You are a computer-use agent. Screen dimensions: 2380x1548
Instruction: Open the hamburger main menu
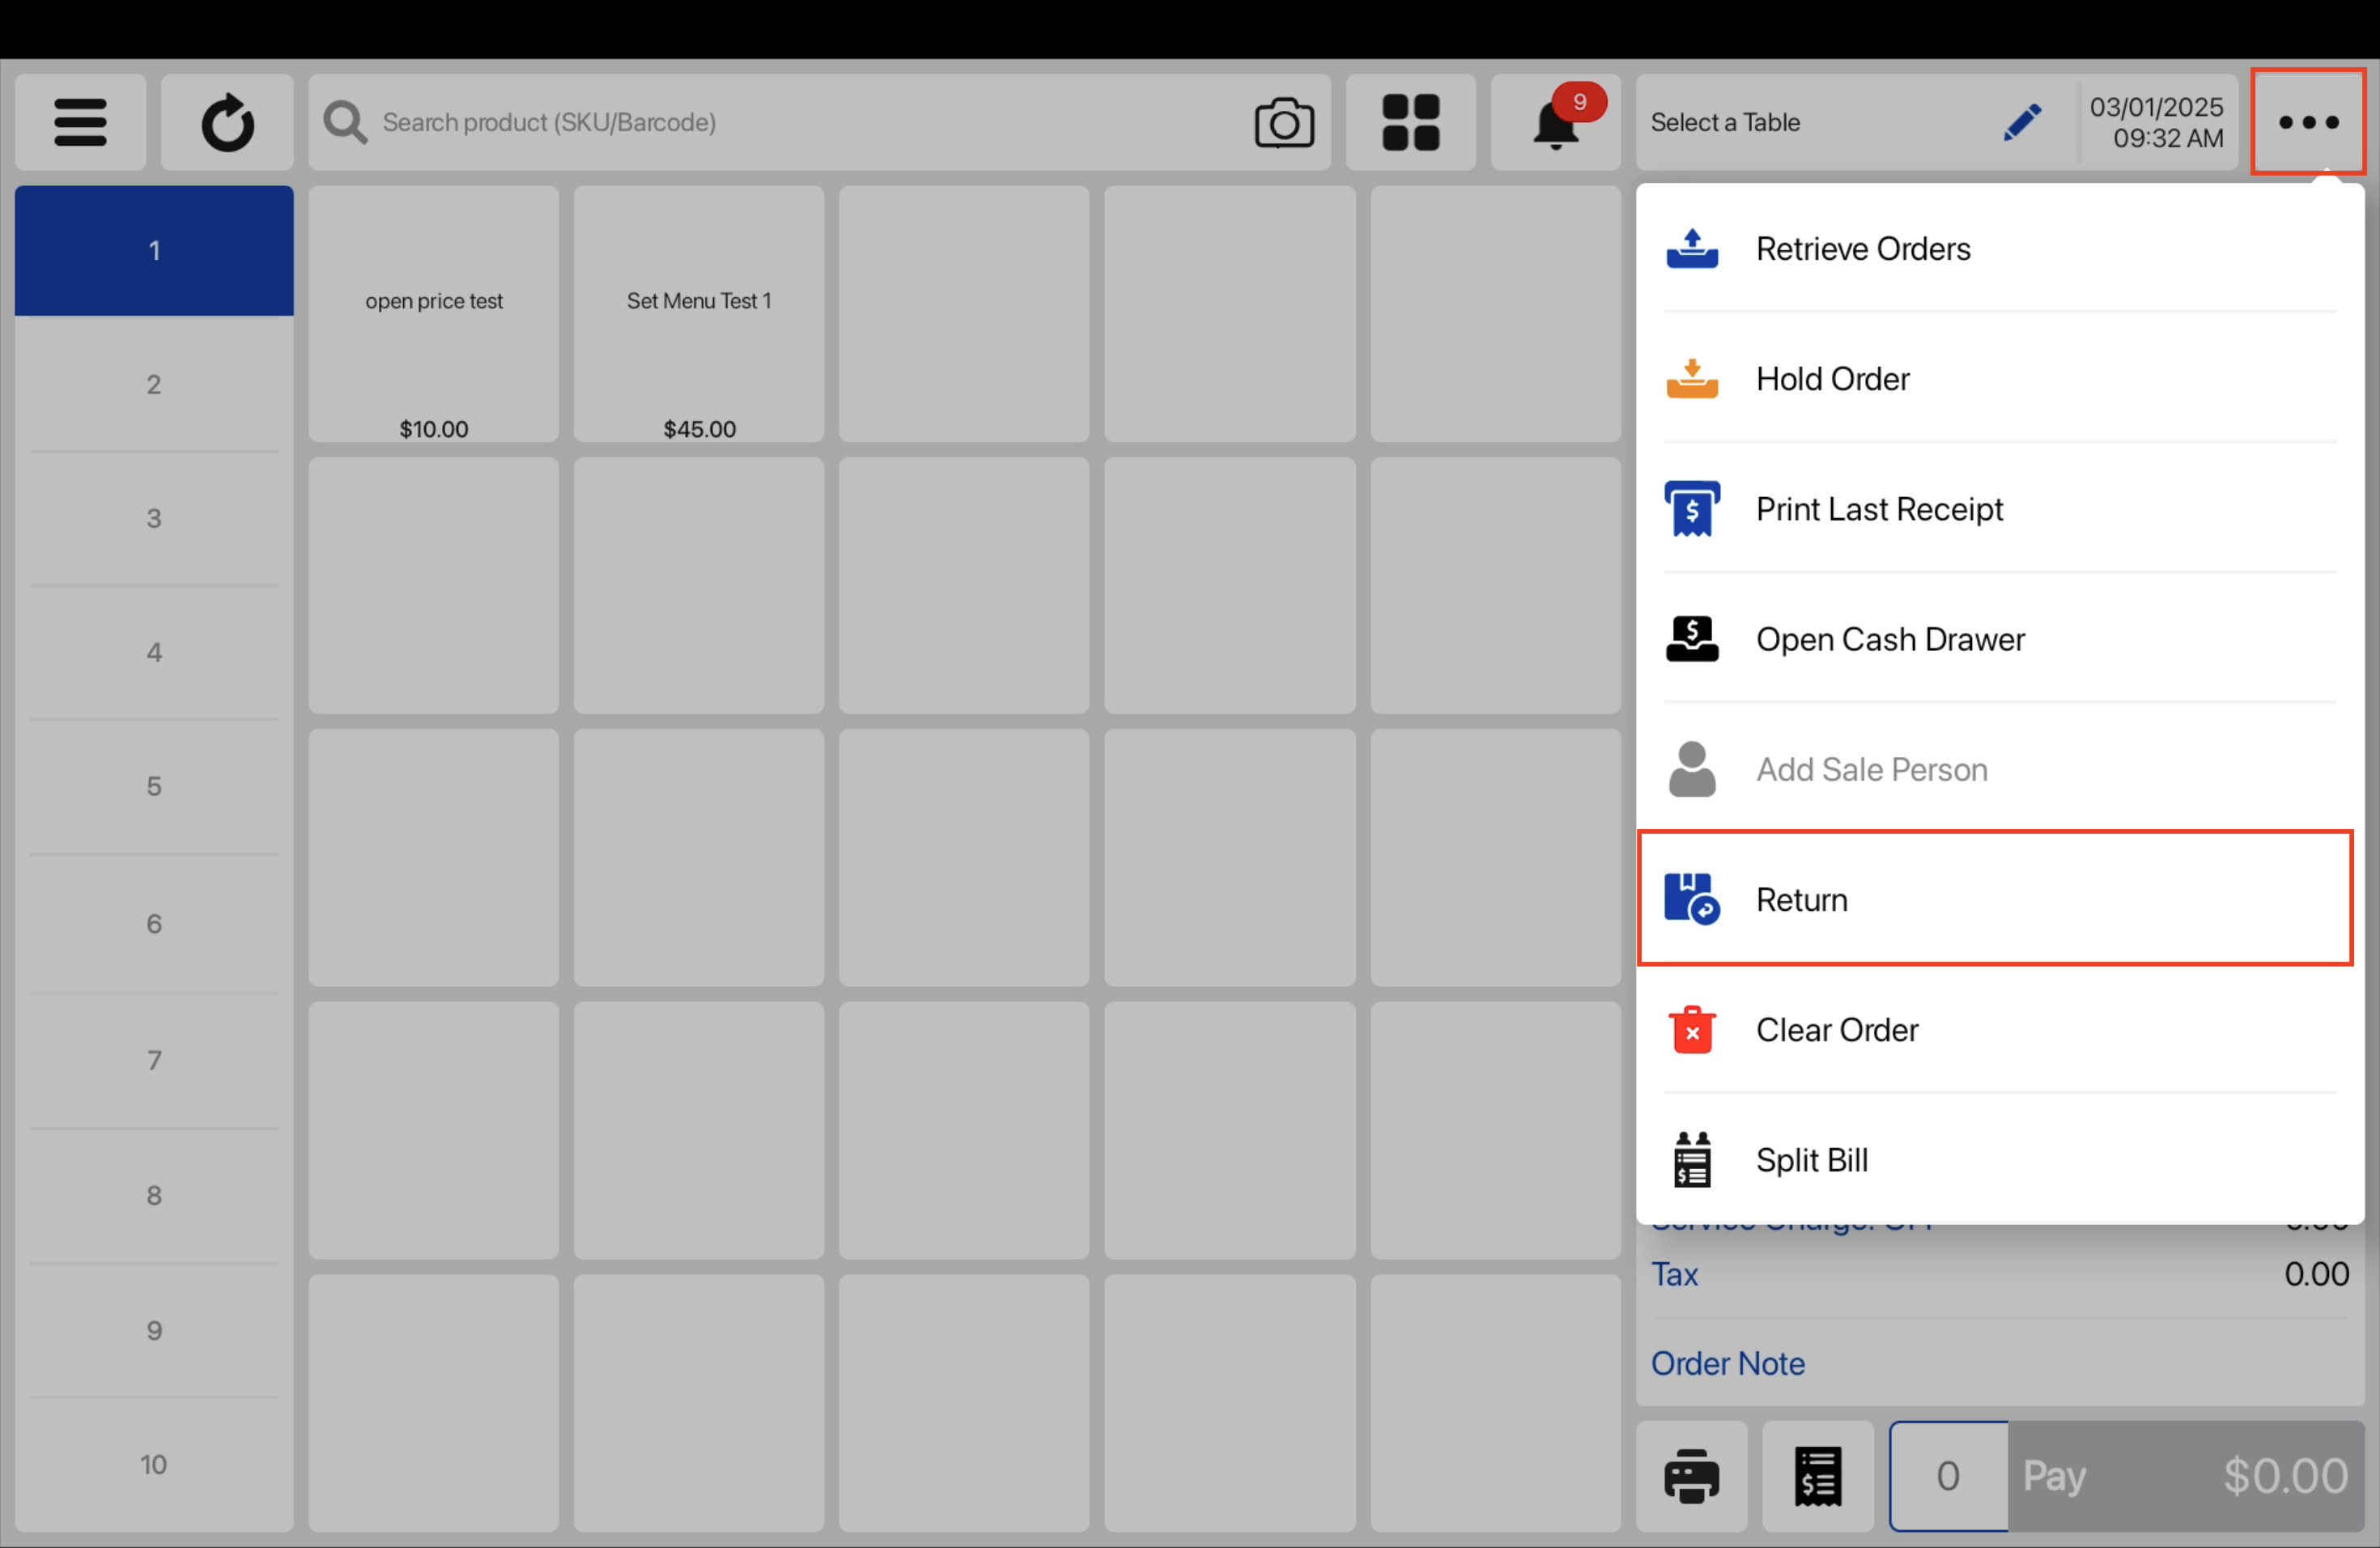point(80,122)
